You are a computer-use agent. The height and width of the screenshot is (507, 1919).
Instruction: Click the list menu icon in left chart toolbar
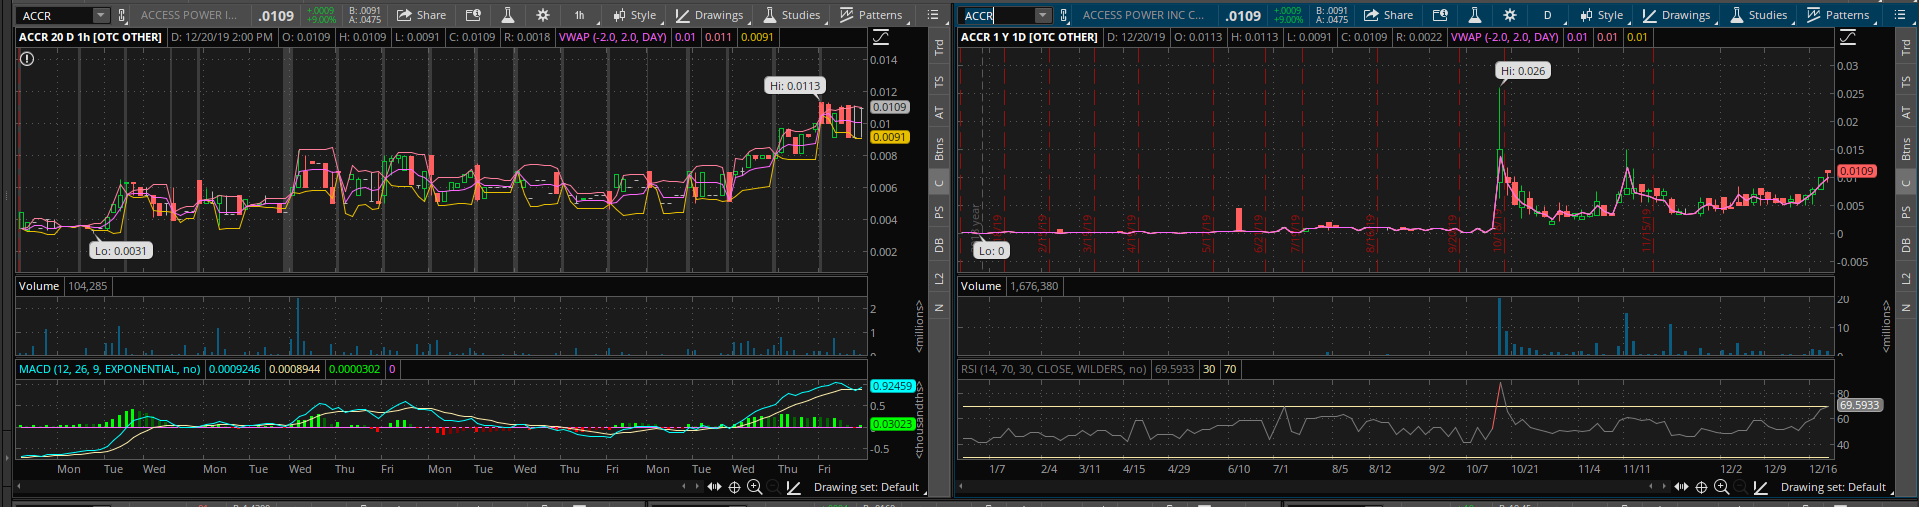[x=933, y=15]
